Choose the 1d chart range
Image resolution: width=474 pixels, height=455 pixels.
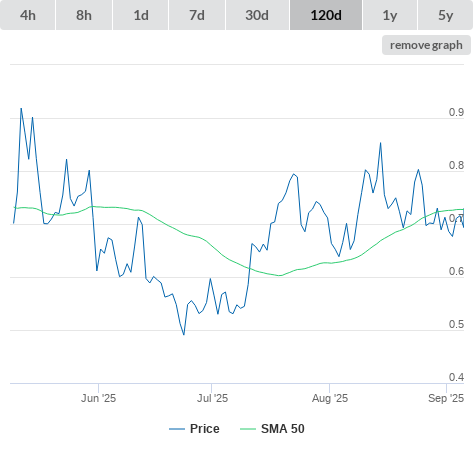coord(141,15)
